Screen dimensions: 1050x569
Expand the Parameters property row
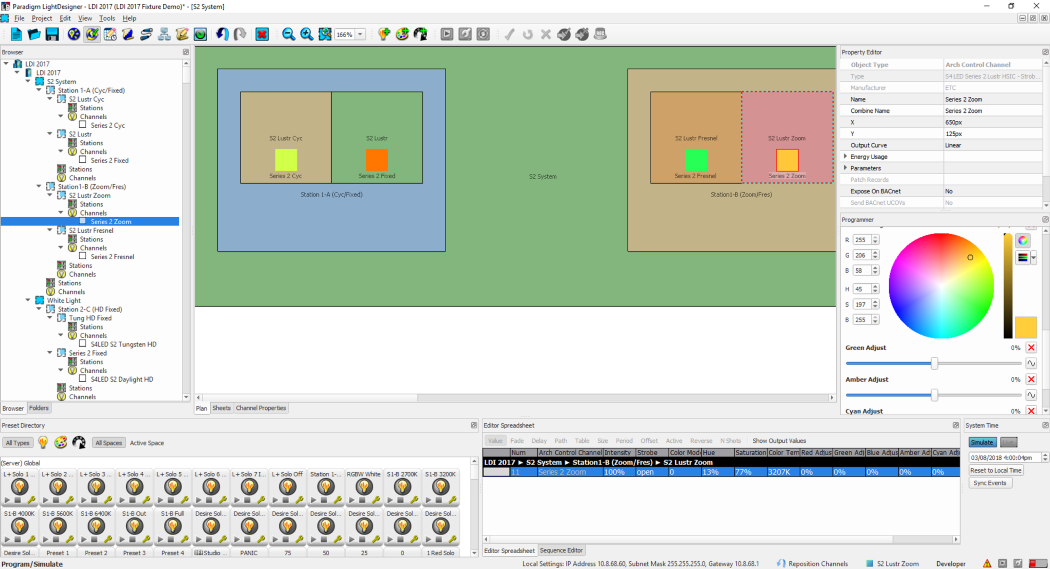[x=846, y=168]
